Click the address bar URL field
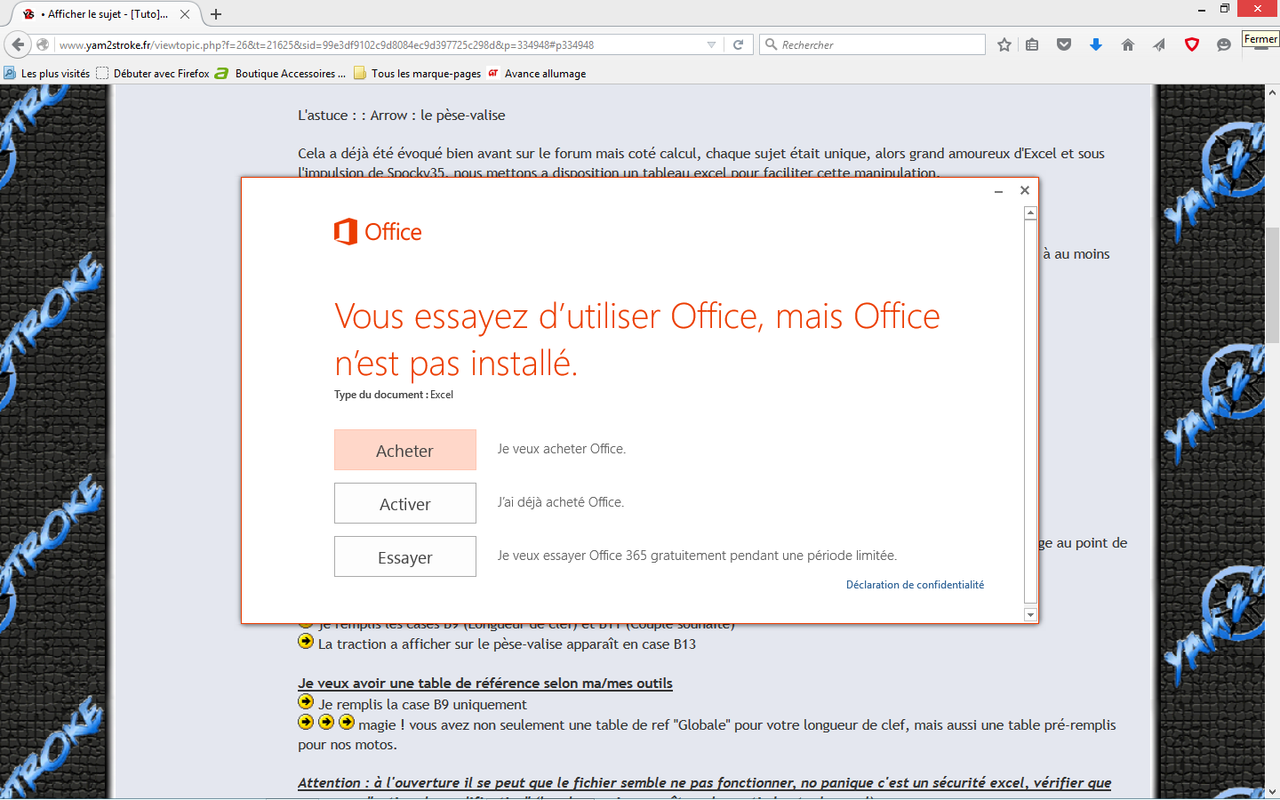Viewport: 1280px width, 800px height. click(380, 44)
